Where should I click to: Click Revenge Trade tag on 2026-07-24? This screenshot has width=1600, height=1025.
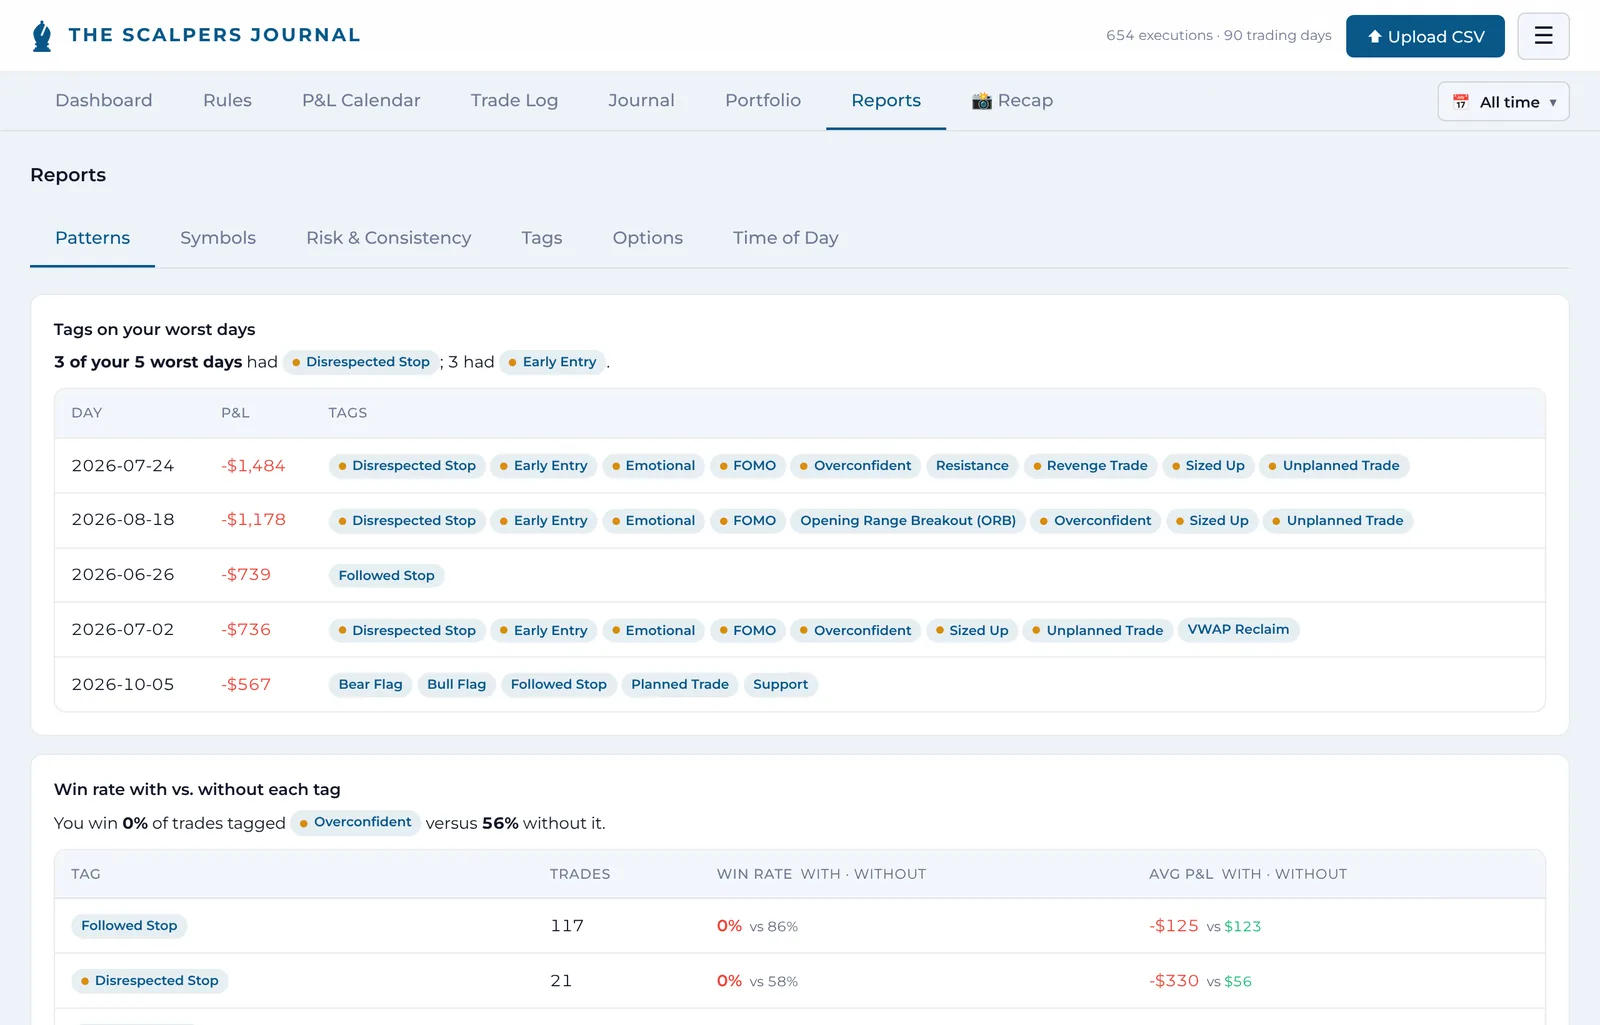coord(1090,466)
